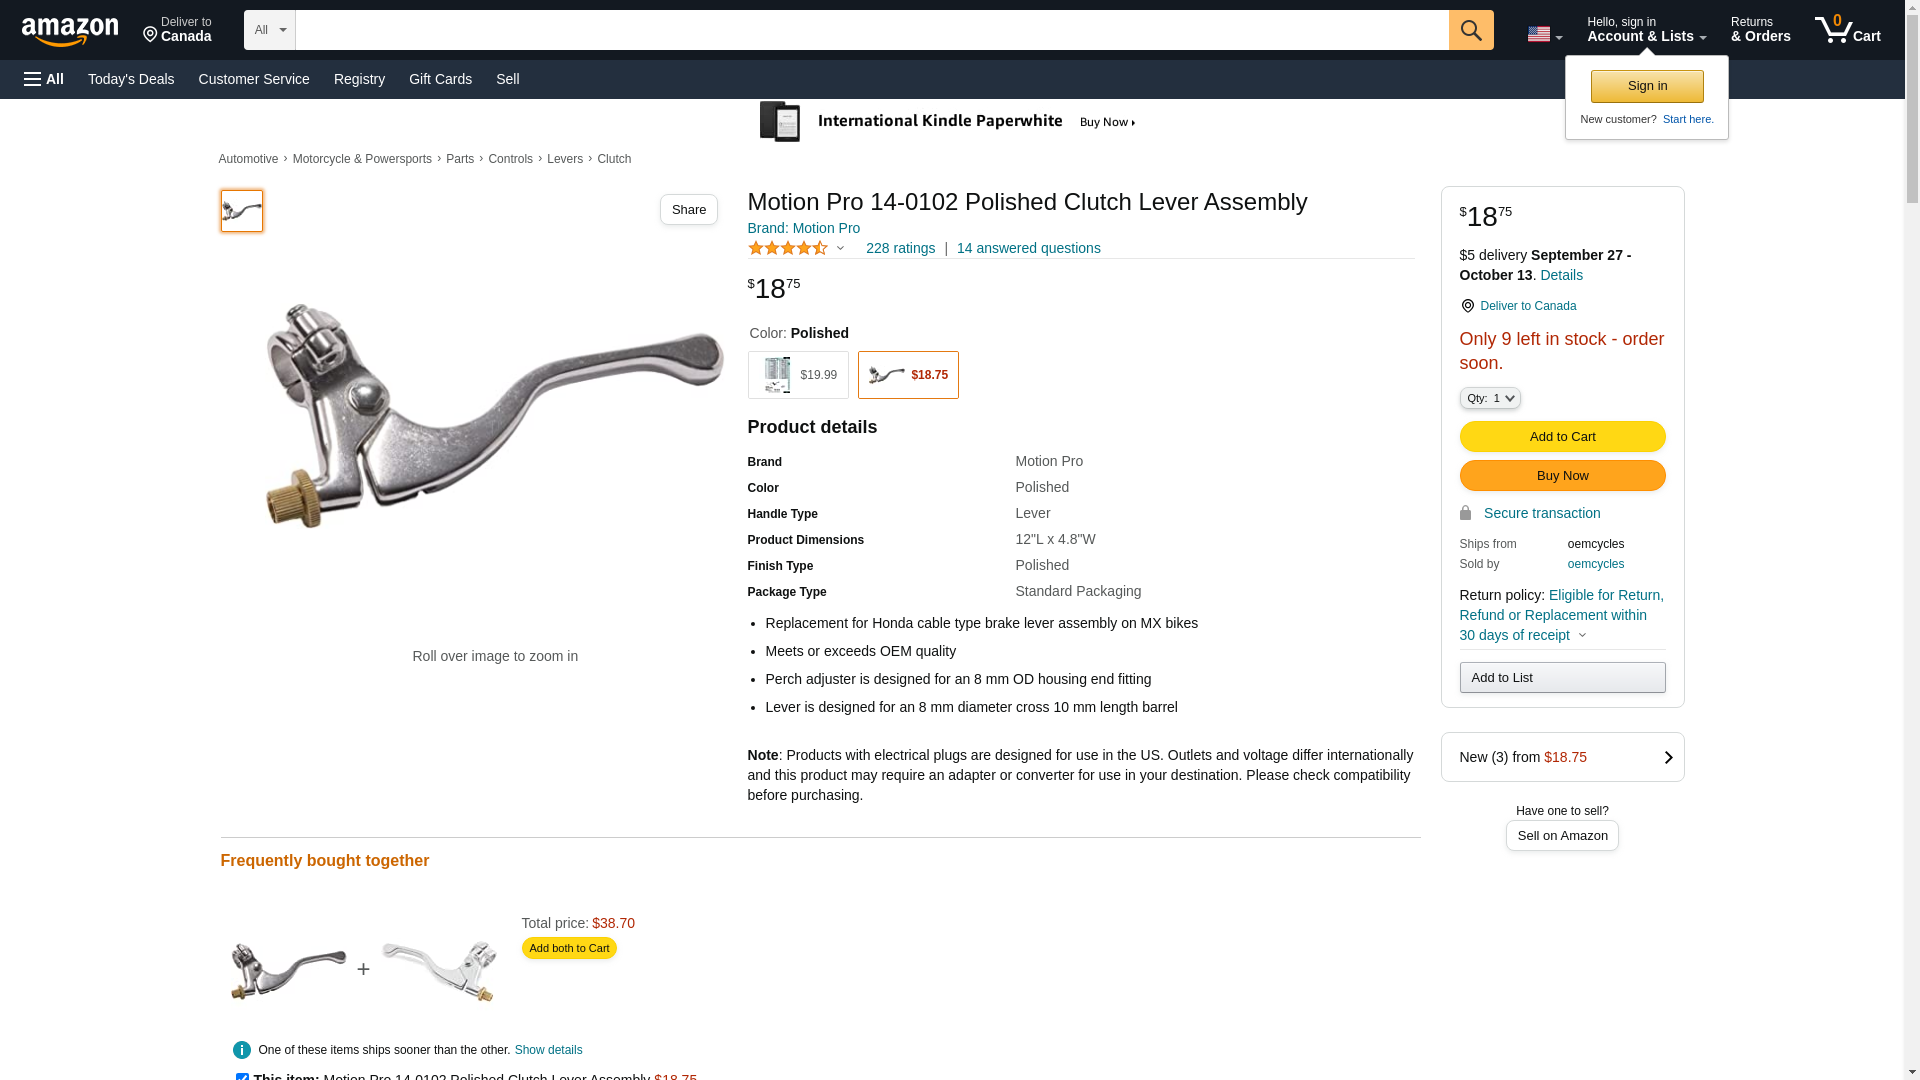
Task: Click the Add to Cart button
Action: pyautogui.click(x=1562, y=437)
